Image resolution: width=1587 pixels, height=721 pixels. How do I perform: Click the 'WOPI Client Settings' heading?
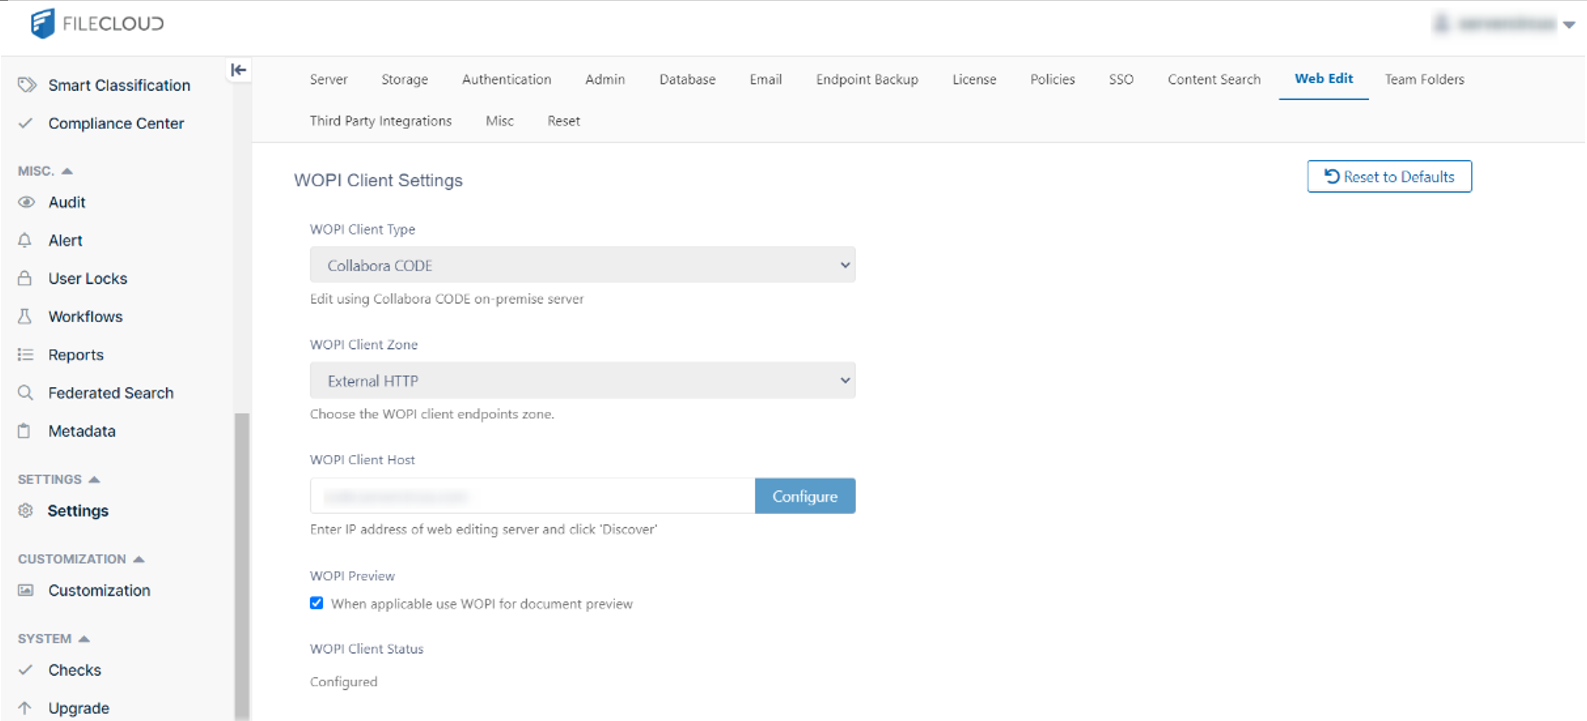pyautogui.click(x=378, y=180)
